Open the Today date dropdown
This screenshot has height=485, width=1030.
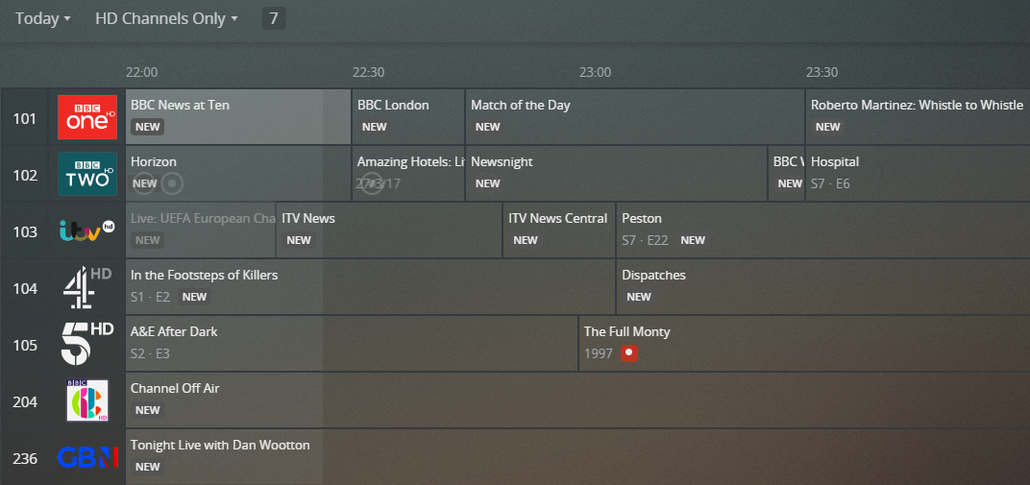point(43,18)
